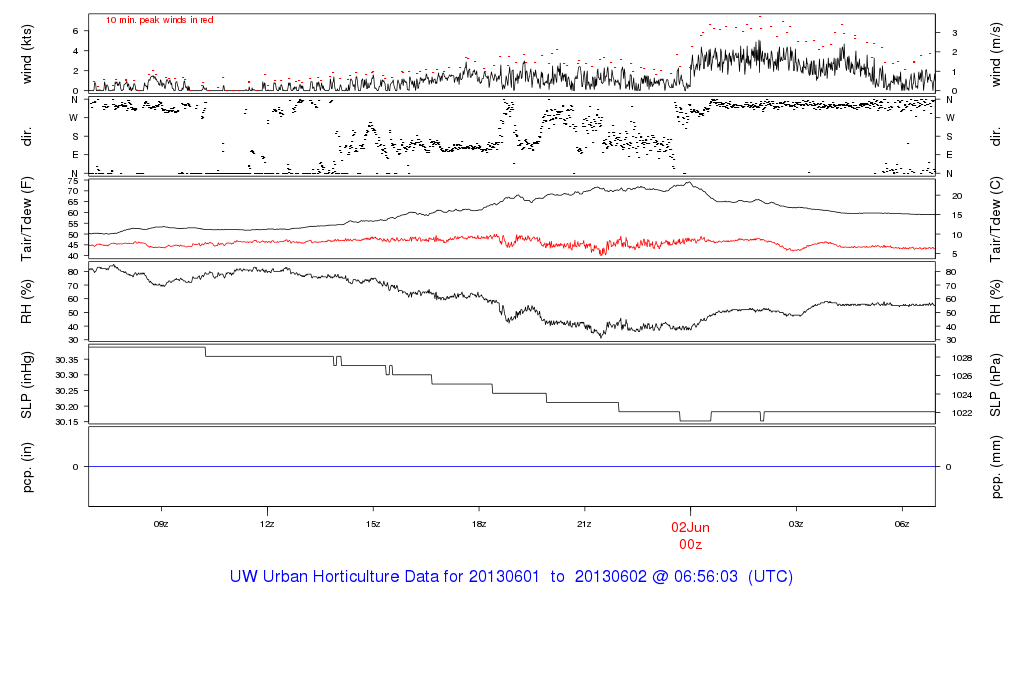Viewport: 1024px width, 700px height.
Task: Click the 'Tair/Tdew (F)' axis title
Action: tap(27, 219)
